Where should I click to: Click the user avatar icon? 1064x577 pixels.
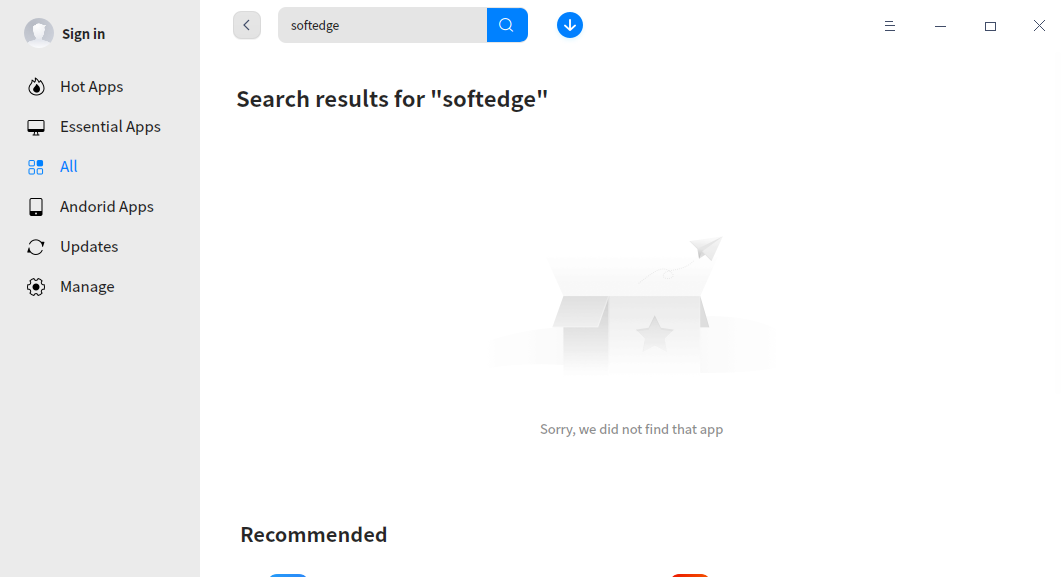click(39, 33)
